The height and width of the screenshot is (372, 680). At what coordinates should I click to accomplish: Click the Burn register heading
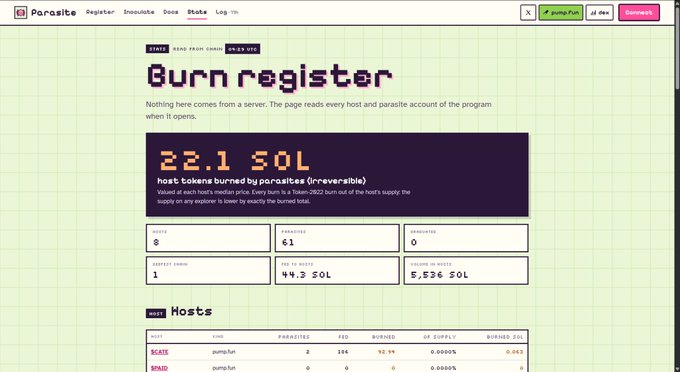pos(269,77)
